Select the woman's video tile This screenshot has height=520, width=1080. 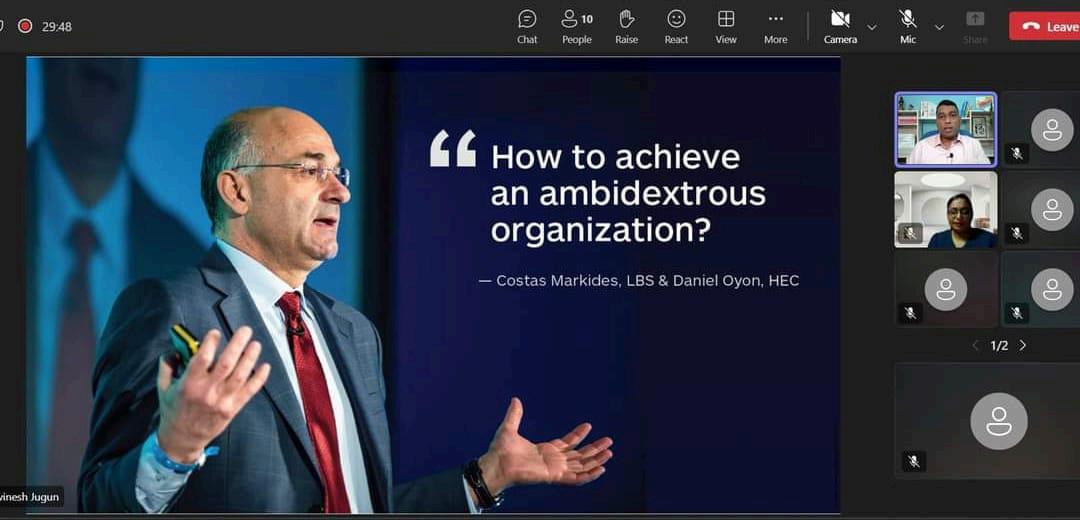946,209
